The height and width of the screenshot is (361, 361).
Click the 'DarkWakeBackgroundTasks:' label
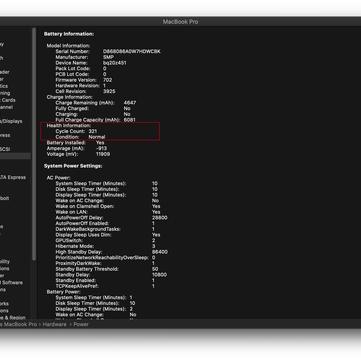tap(88, 229)
